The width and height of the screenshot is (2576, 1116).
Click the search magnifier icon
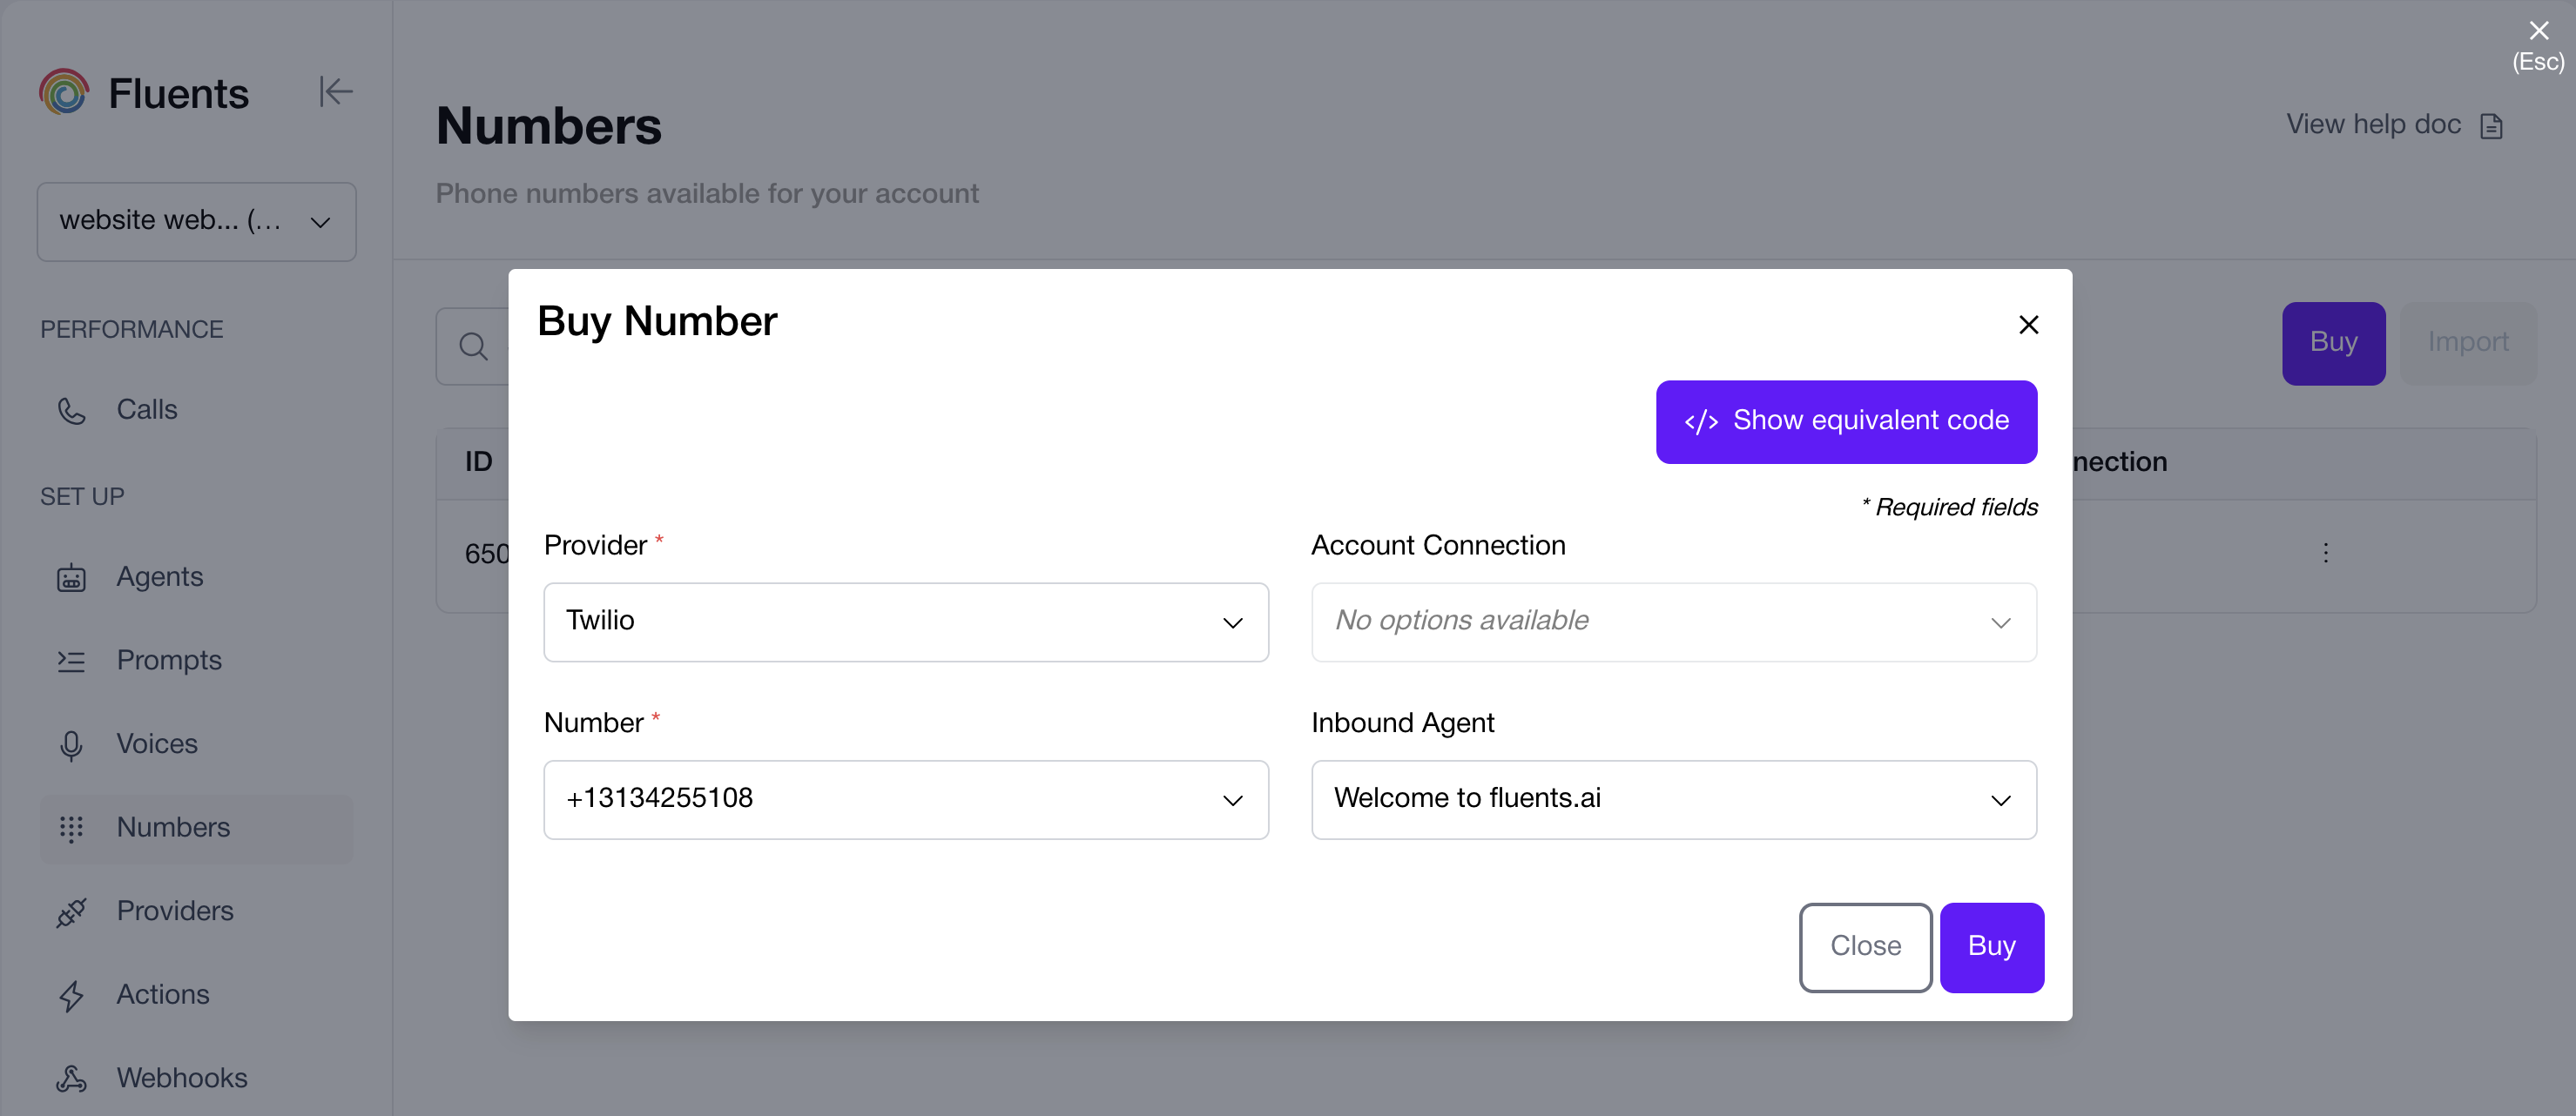tap(474, 346)
